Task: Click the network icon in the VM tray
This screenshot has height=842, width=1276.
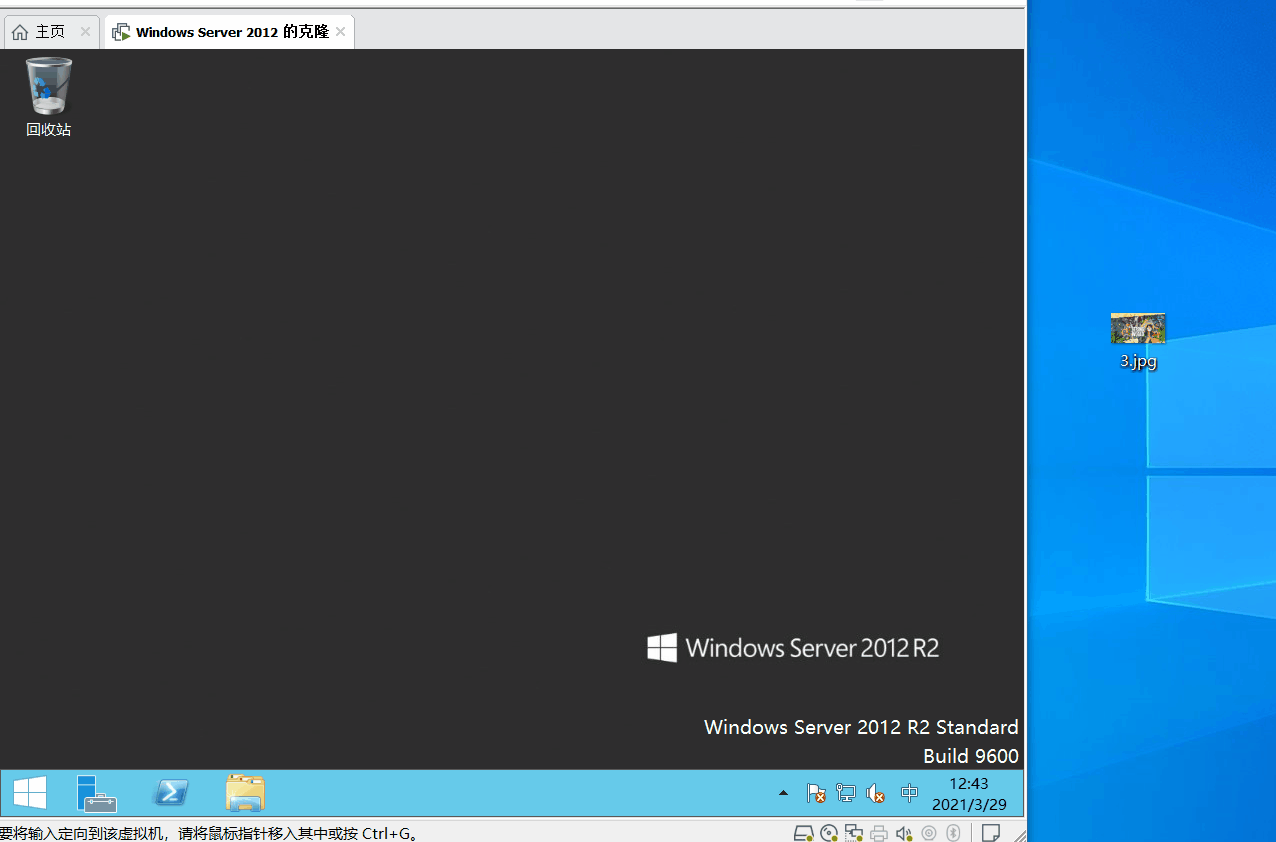Action: click(846, 793)
